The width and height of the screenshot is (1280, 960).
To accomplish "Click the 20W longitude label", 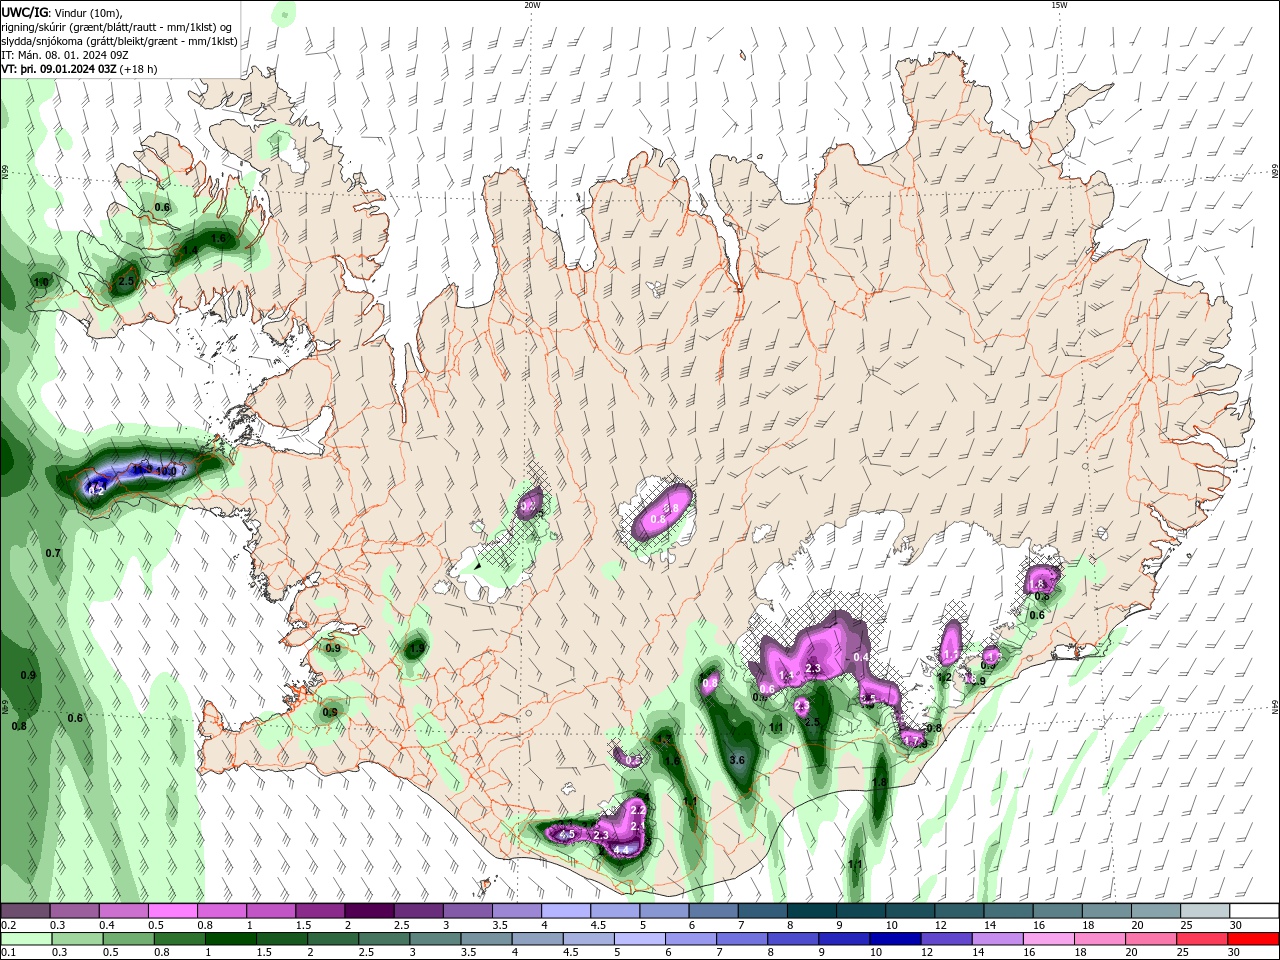I will coord(532,5).
